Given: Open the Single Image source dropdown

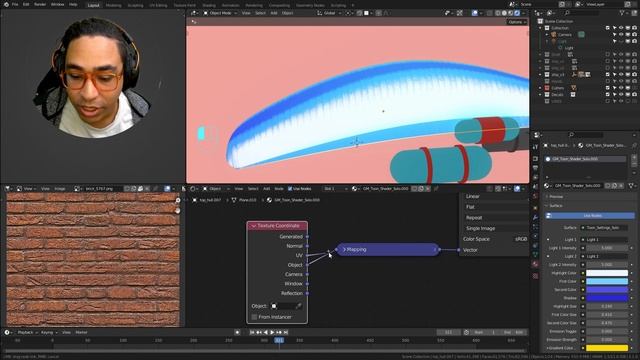Looking at the screenshot, I should pos(496,228).
